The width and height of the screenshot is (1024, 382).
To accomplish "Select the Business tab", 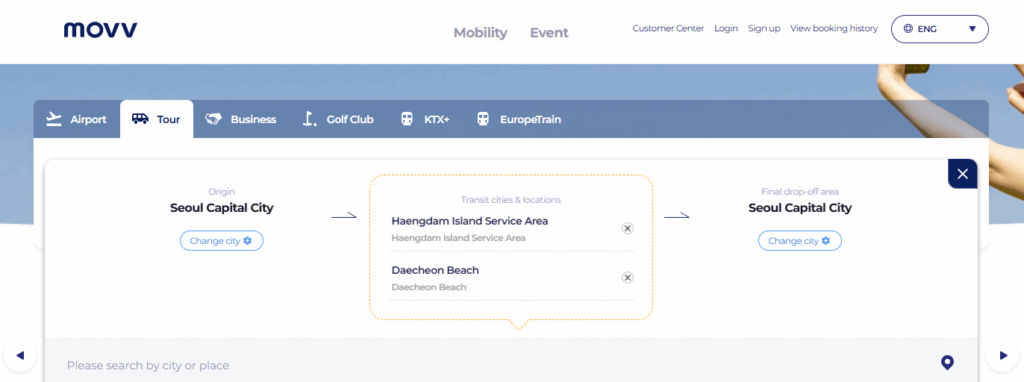I will click(x=240, y=119).
